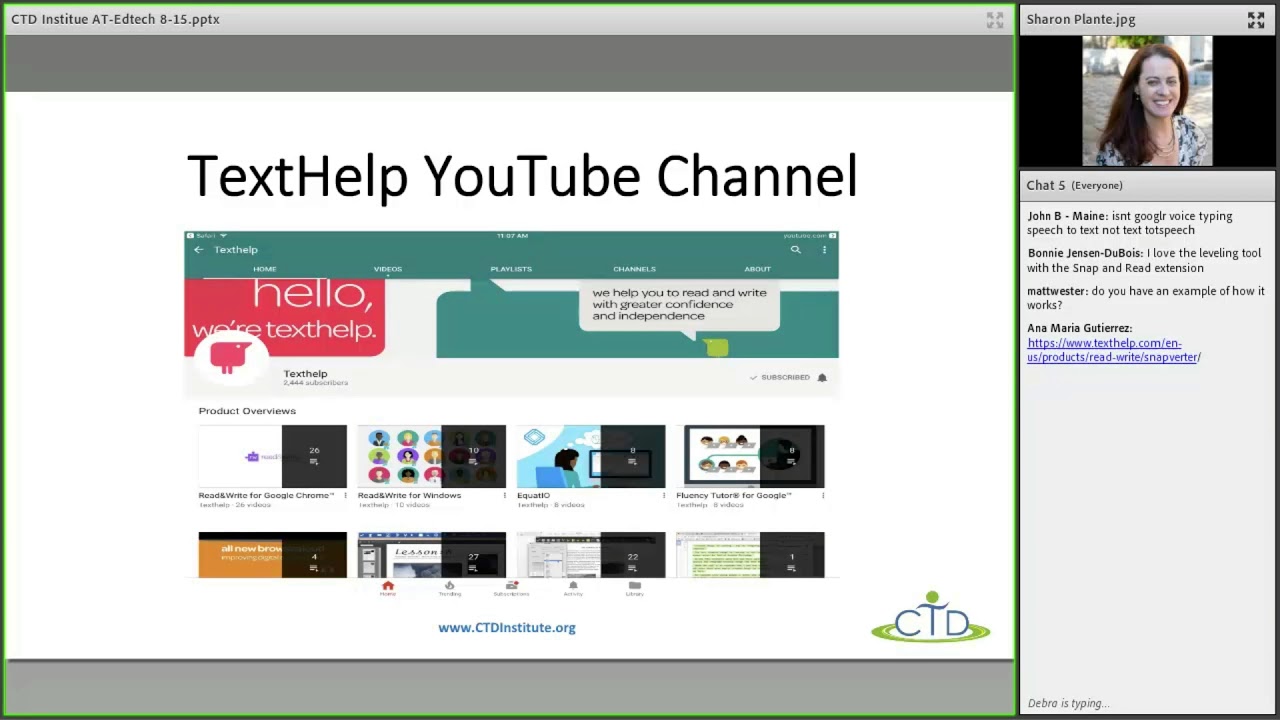1280x720 pixels.
Task: Click fullscreen icon of presentation pod
Action: pos(995,19)
